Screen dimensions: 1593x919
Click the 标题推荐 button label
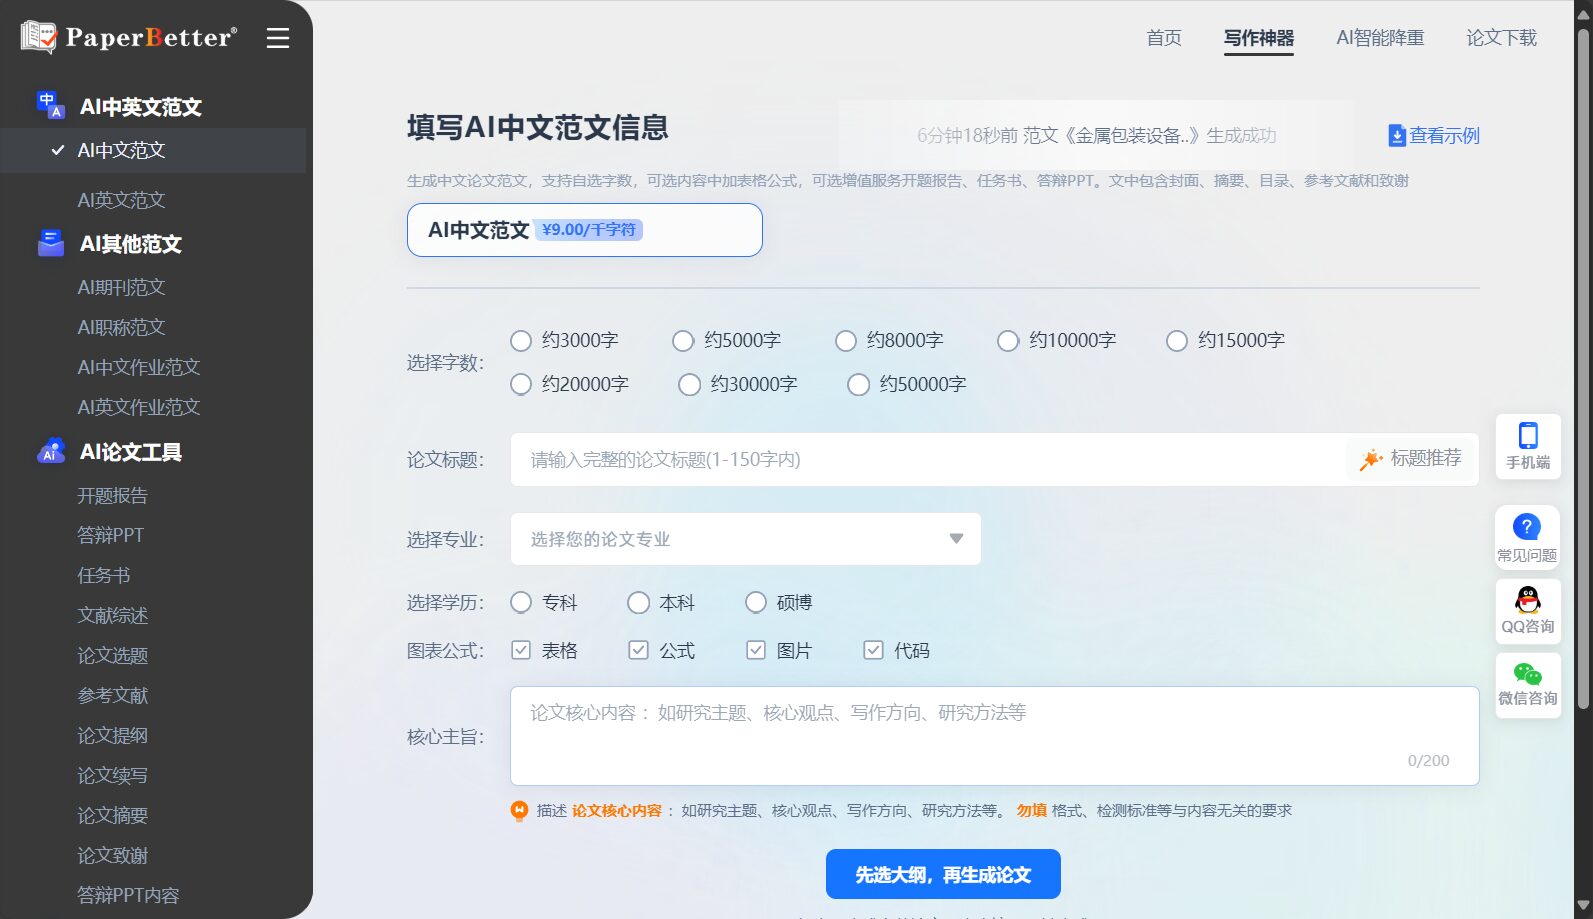point(1426,458)
